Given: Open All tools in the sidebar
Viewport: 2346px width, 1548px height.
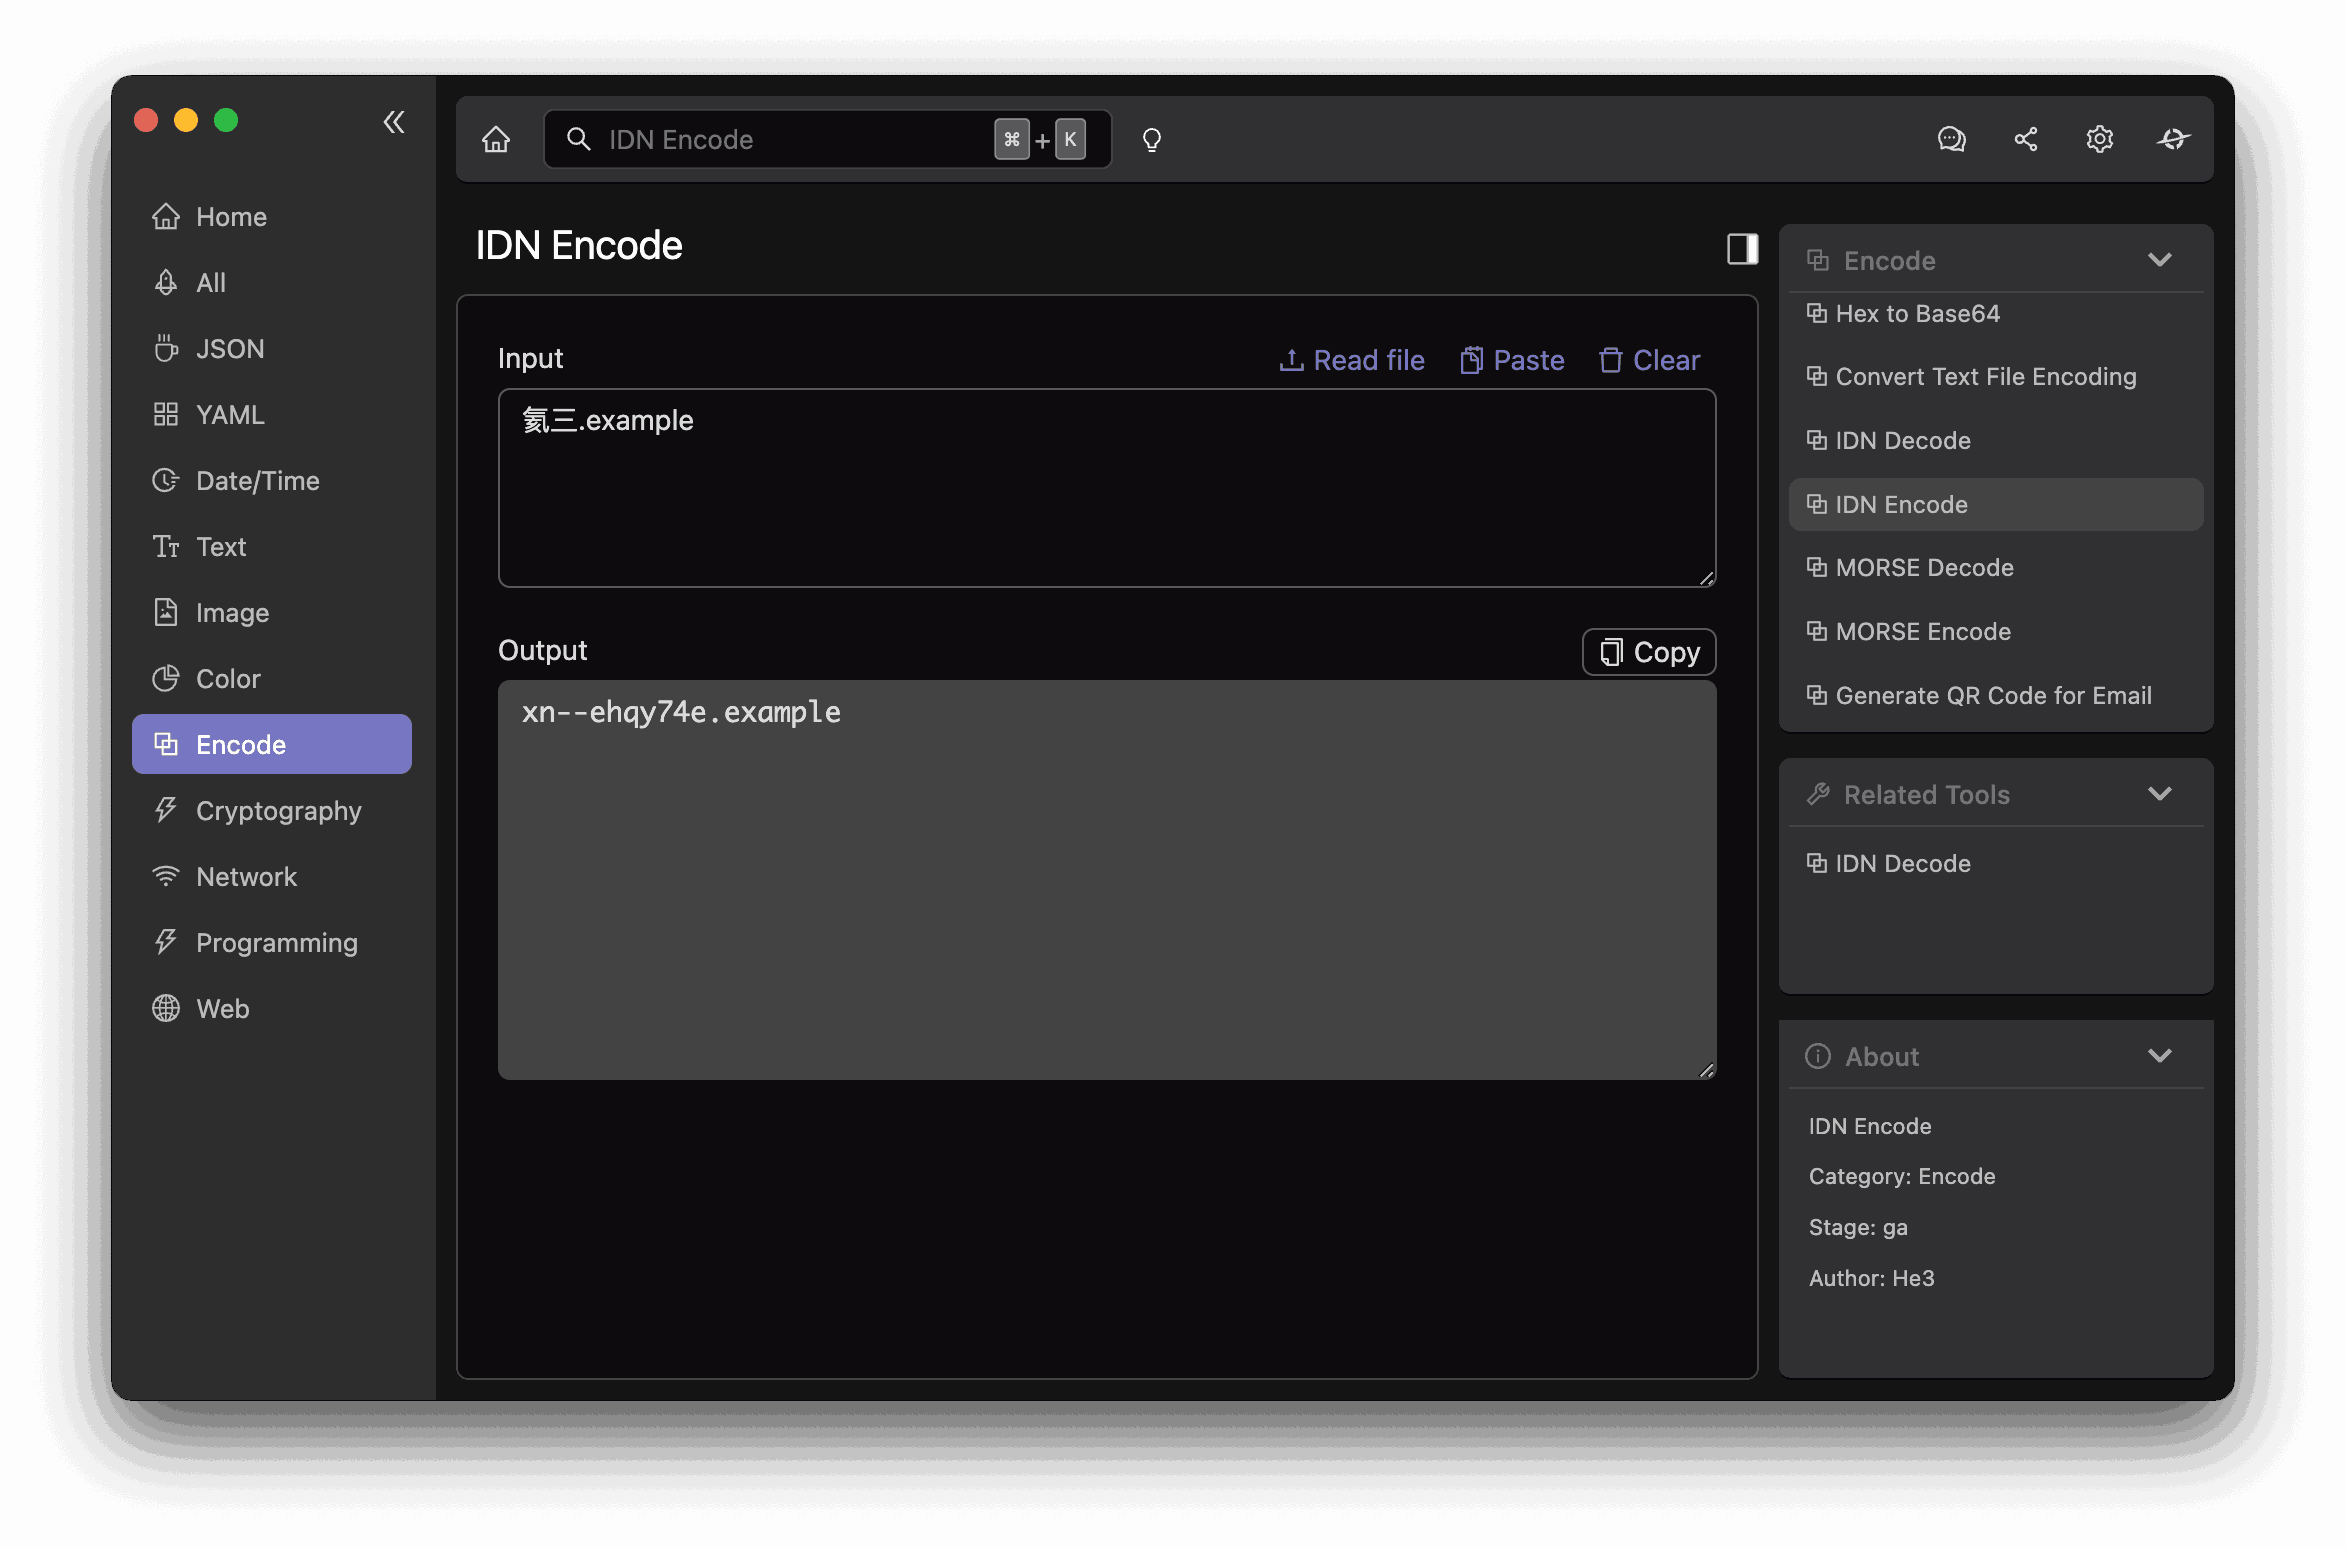Looking at the screenshot, I should click(x=272, y=283).
